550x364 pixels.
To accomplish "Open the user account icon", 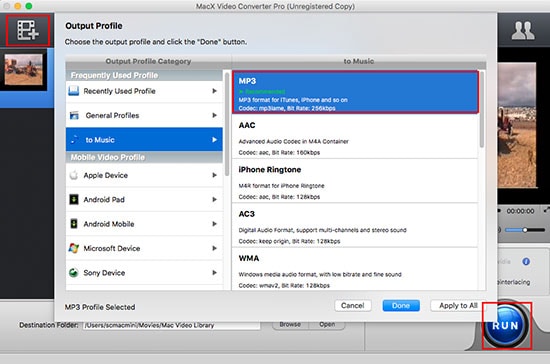I will click(x=523, y=31).
